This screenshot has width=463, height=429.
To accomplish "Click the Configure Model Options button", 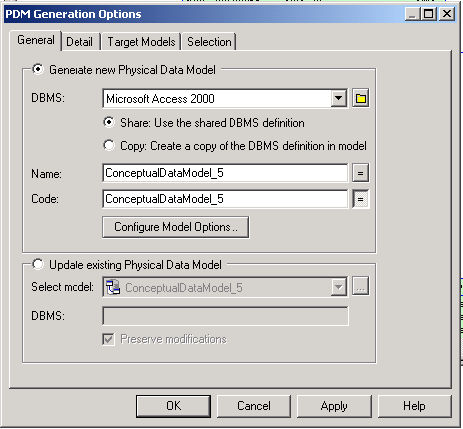I will pyautogui.click(x=175, y=227).
